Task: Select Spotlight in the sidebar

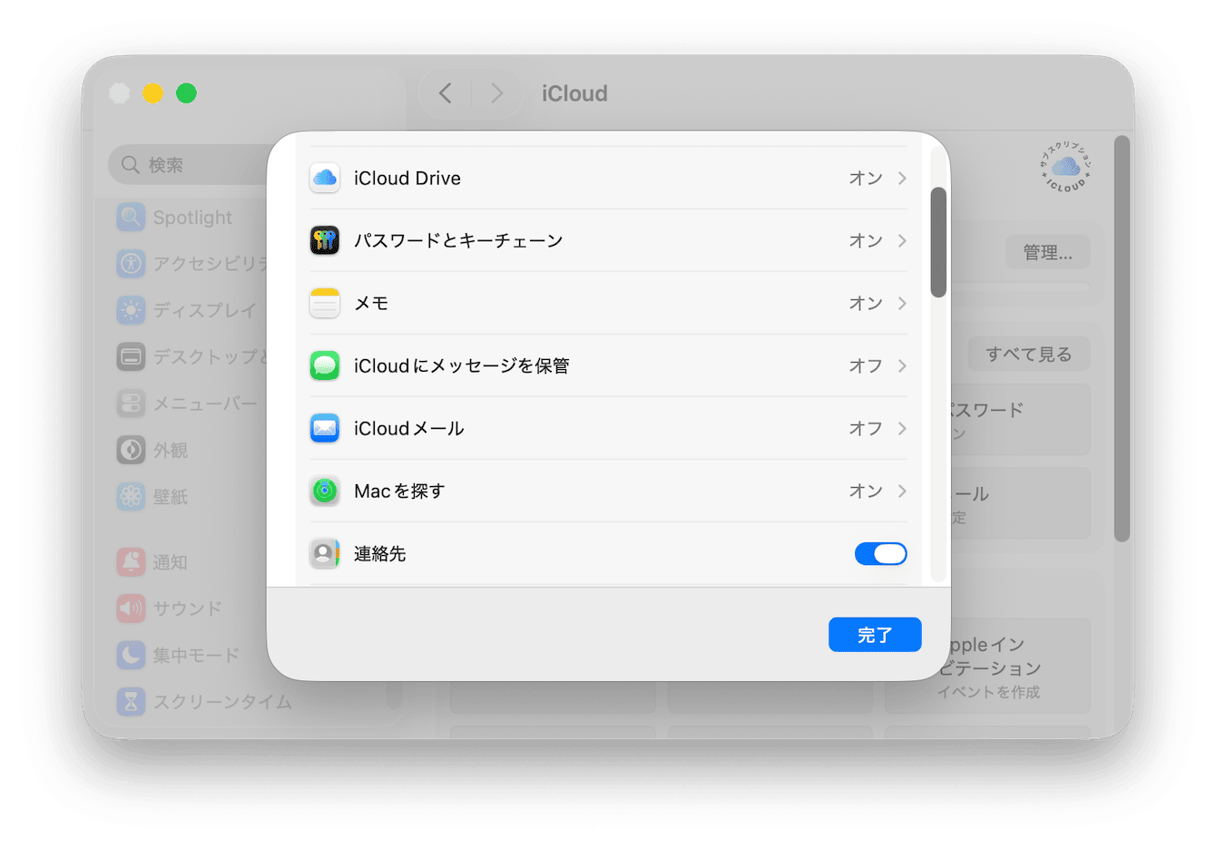Action: (192, 217)
